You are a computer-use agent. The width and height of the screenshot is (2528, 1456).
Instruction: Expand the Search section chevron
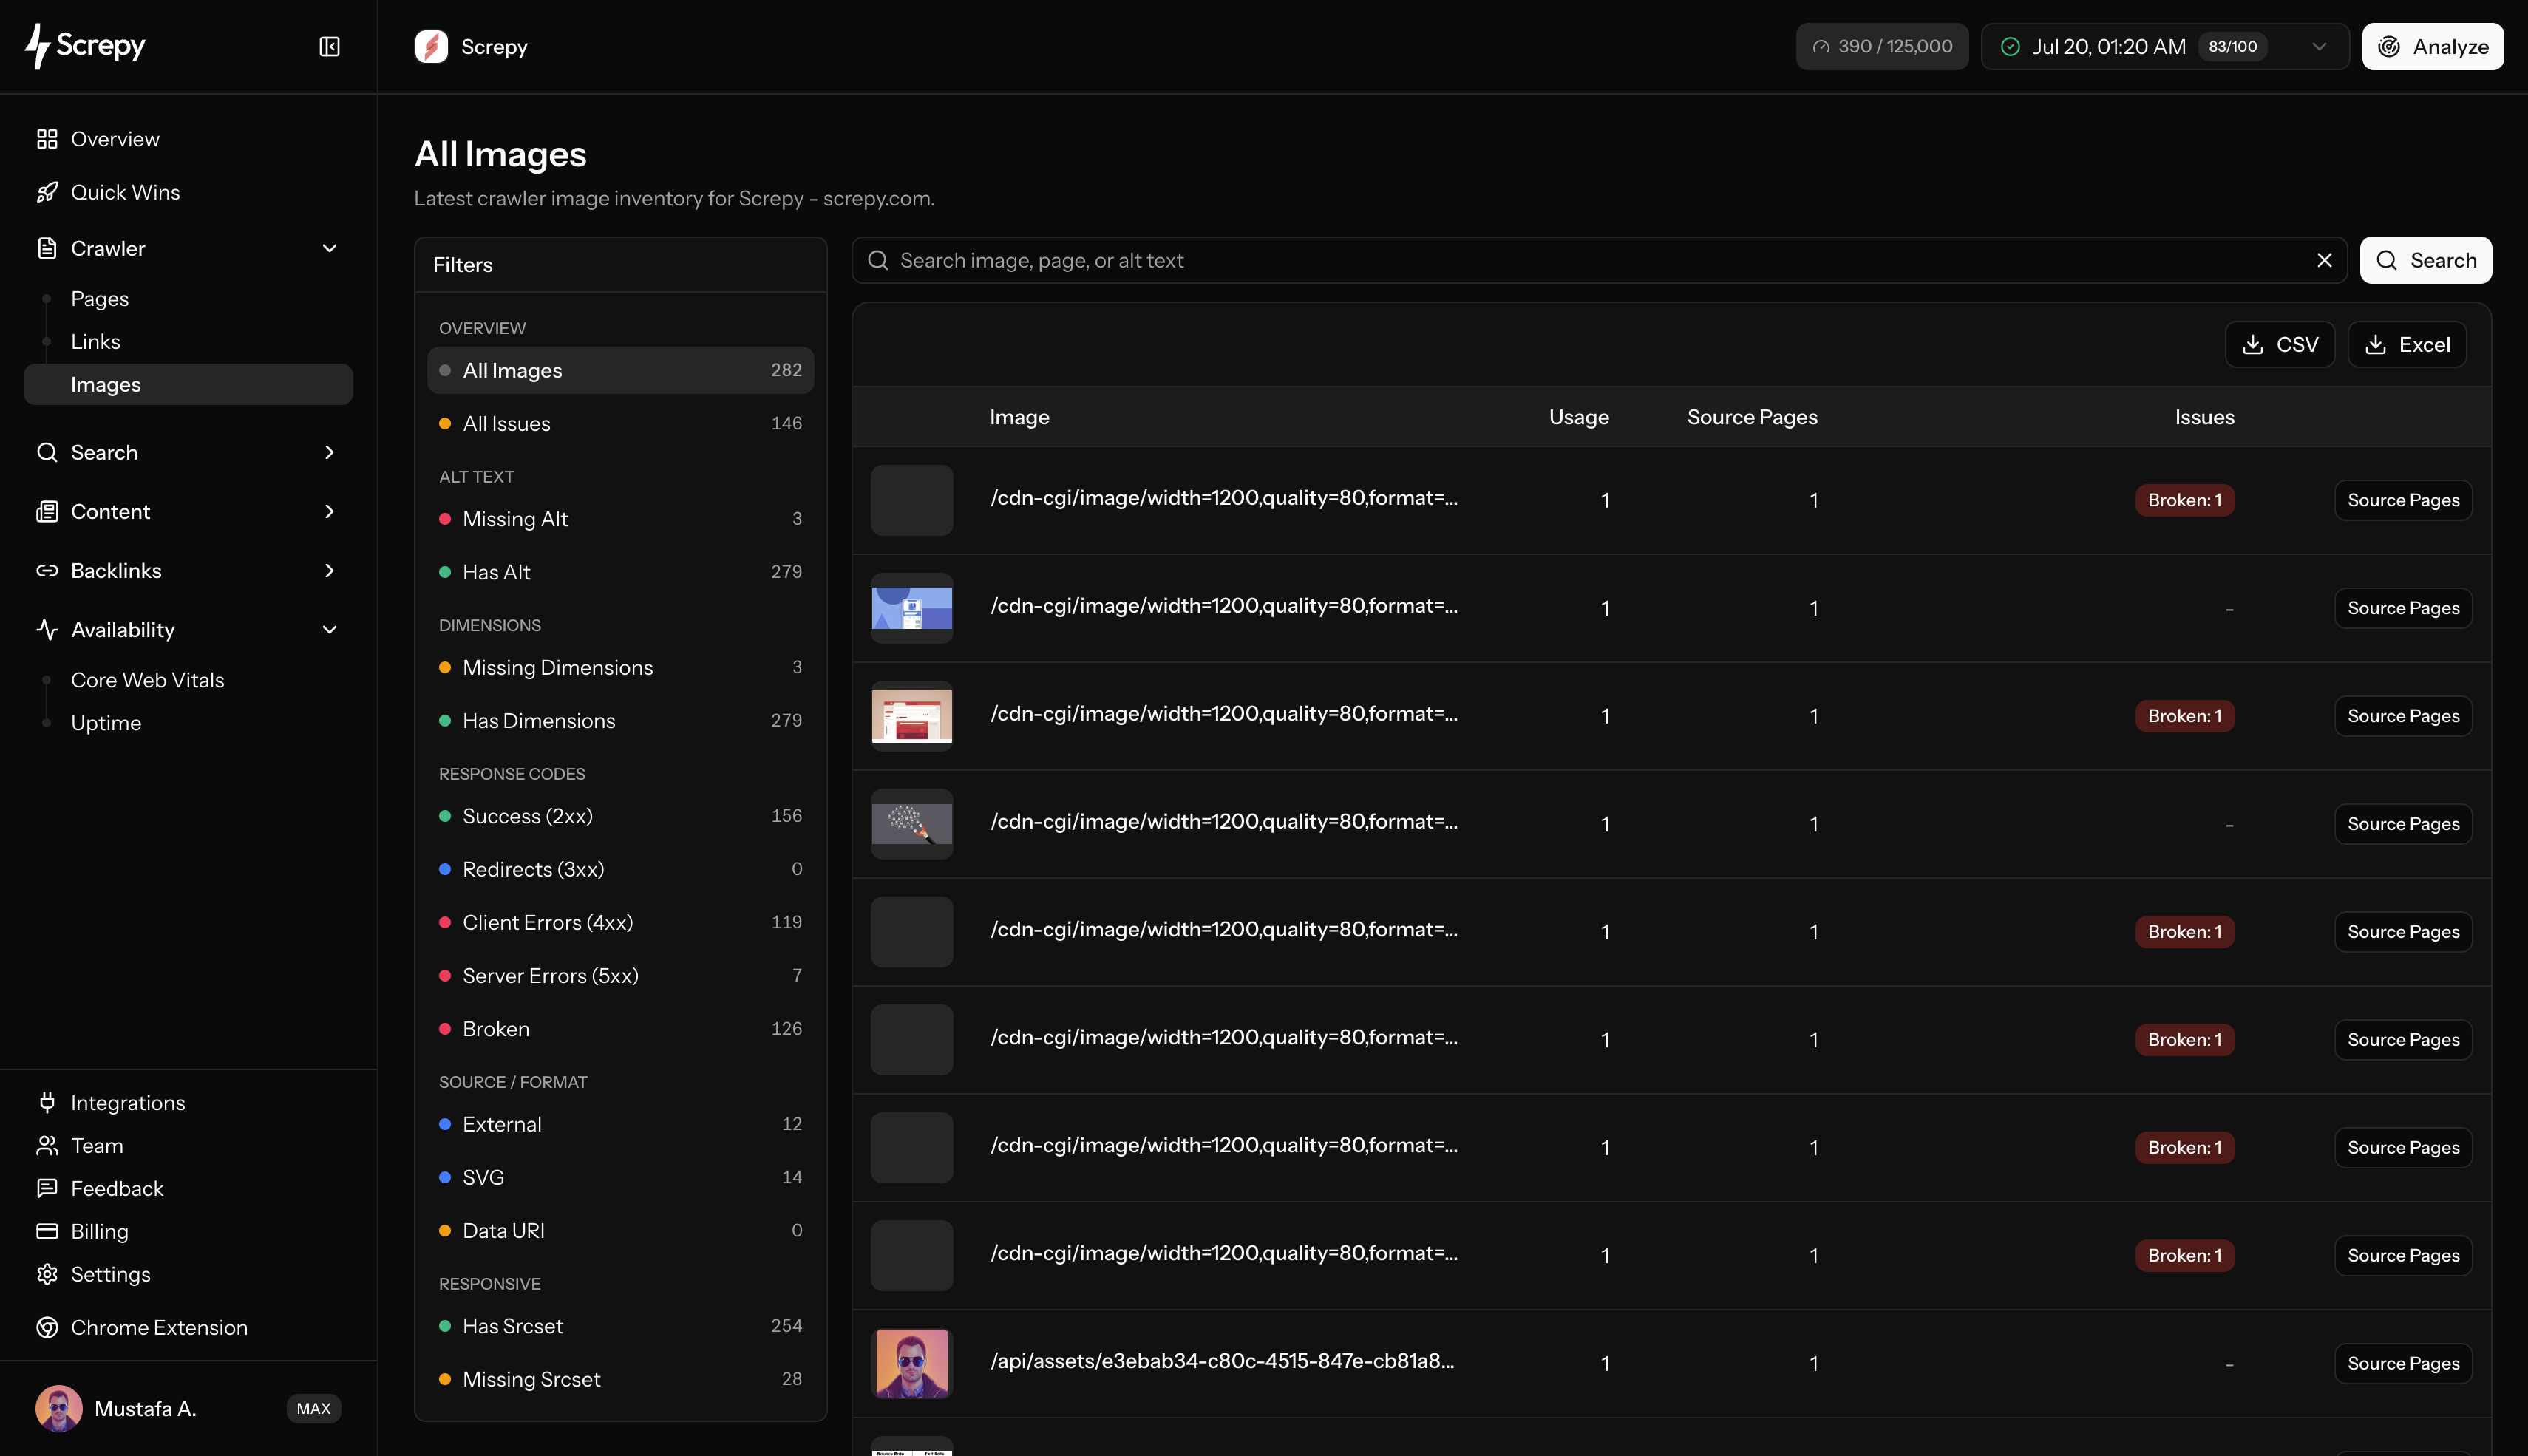[x=329, y=452]
